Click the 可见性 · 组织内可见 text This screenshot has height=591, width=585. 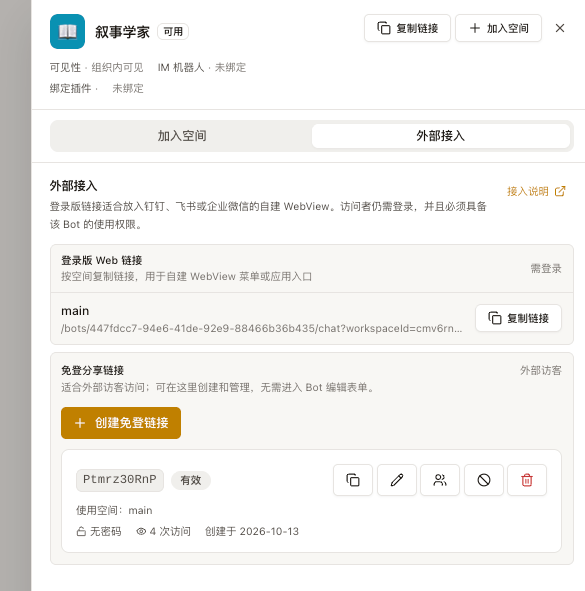point(96,67)
